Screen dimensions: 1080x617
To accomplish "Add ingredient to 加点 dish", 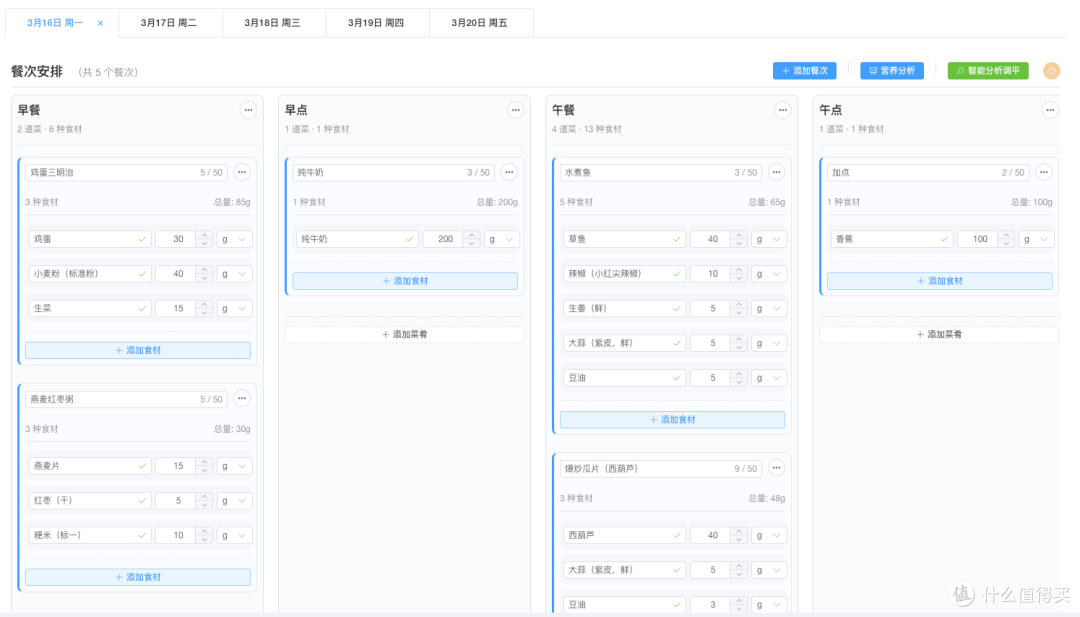I will [939, 281].
